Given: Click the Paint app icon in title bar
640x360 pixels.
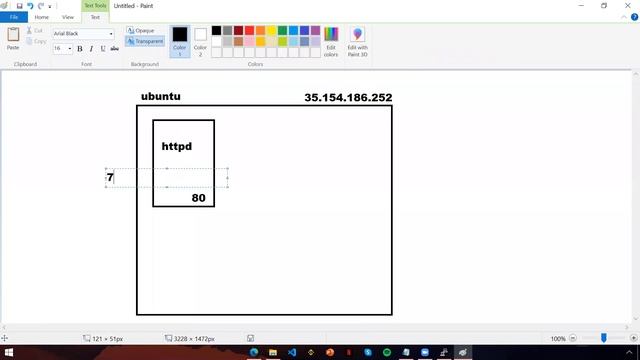Looking at the screenshot, I should (4, 6).
